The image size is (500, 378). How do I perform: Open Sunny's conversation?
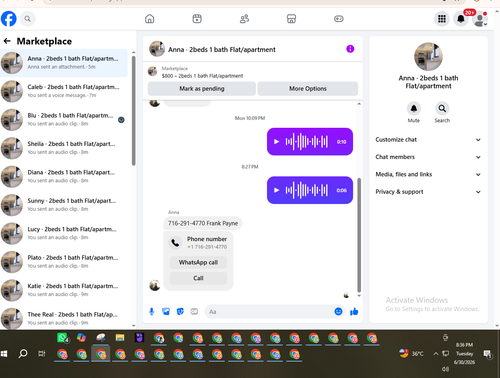[64, 205]
